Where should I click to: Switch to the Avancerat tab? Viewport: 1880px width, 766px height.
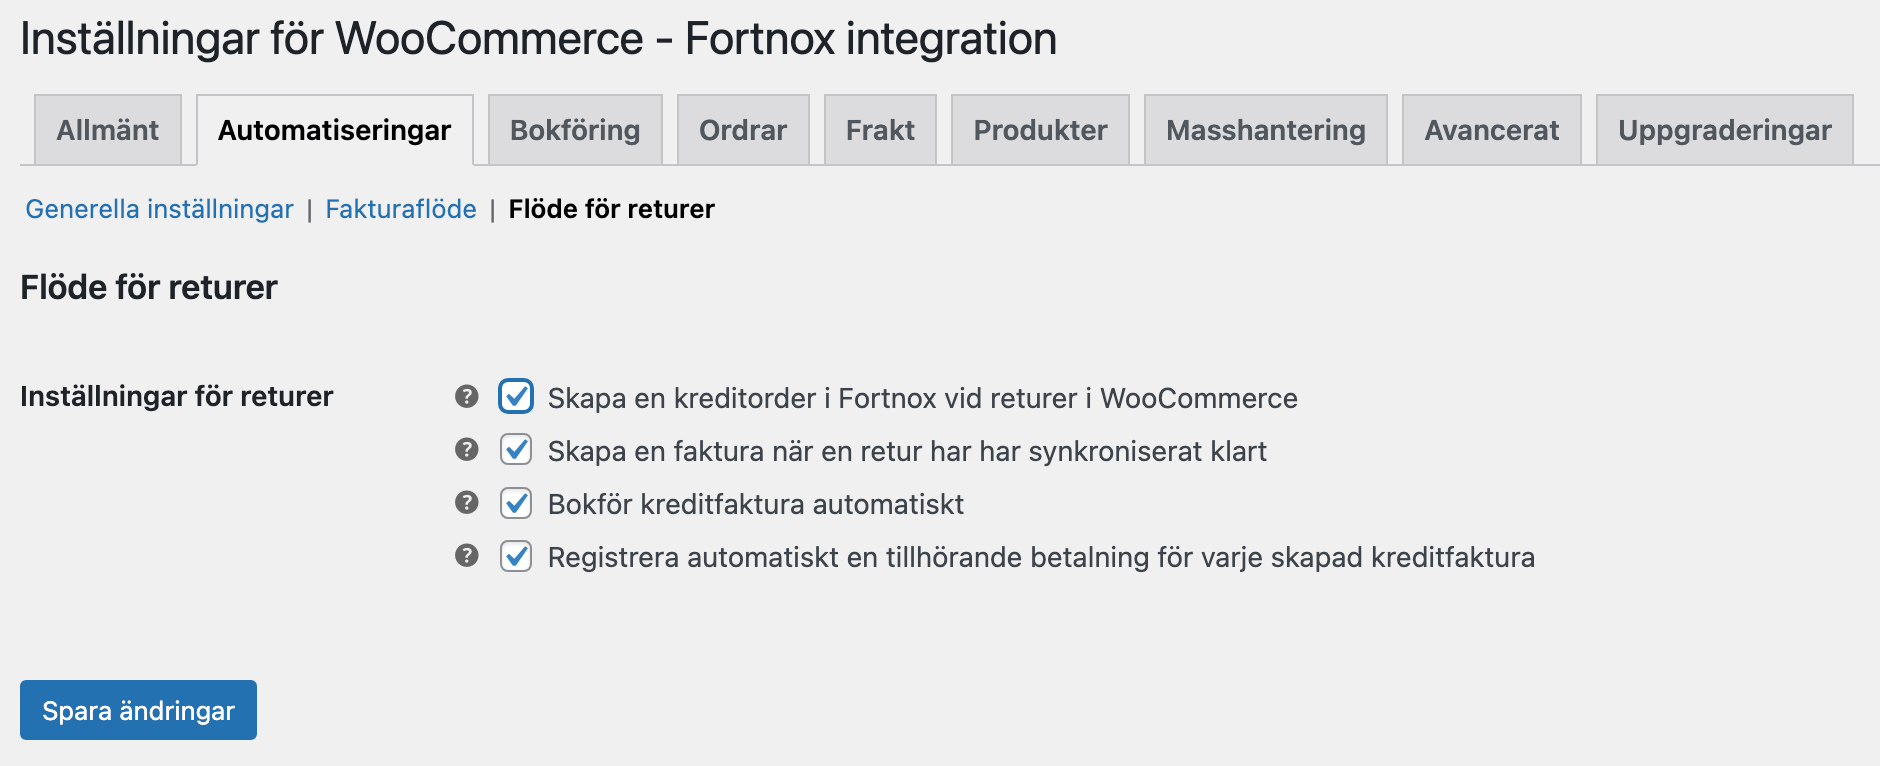coord(1490,129)
